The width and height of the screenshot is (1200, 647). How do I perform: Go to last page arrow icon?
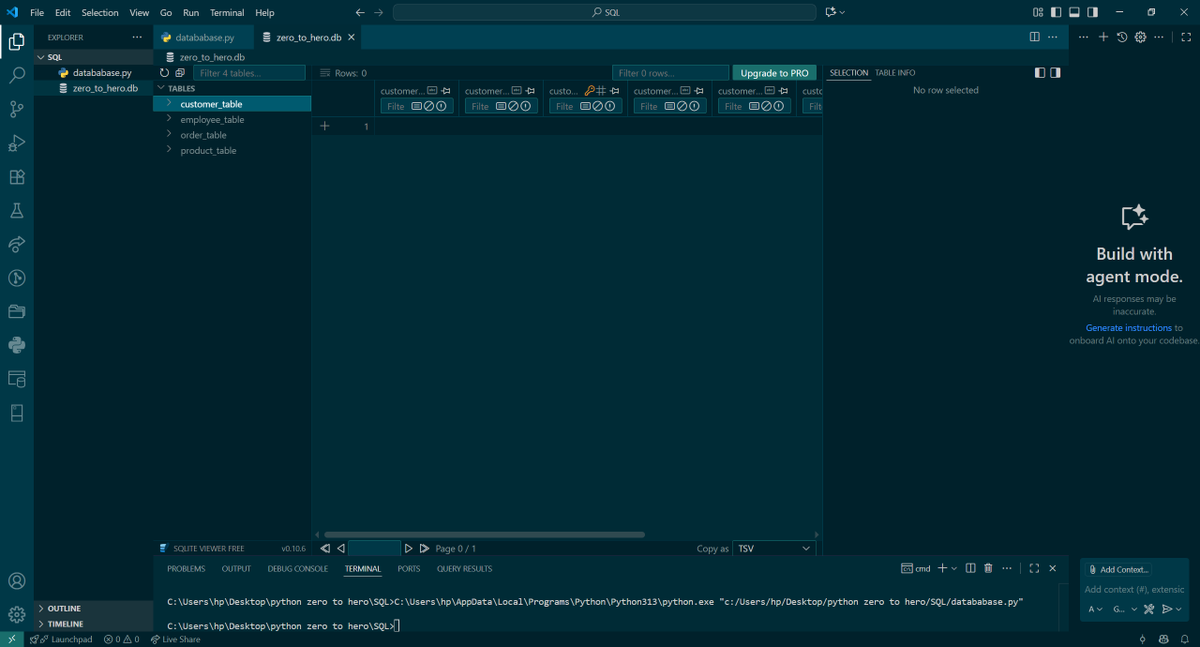pyautogui.click(x=424, y=548)
